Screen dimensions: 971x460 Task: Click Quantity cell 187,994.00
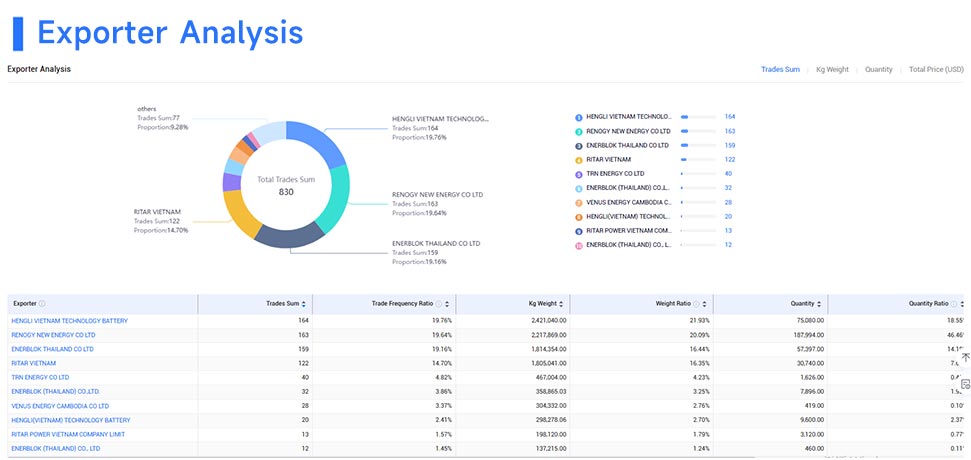[808, 335]
